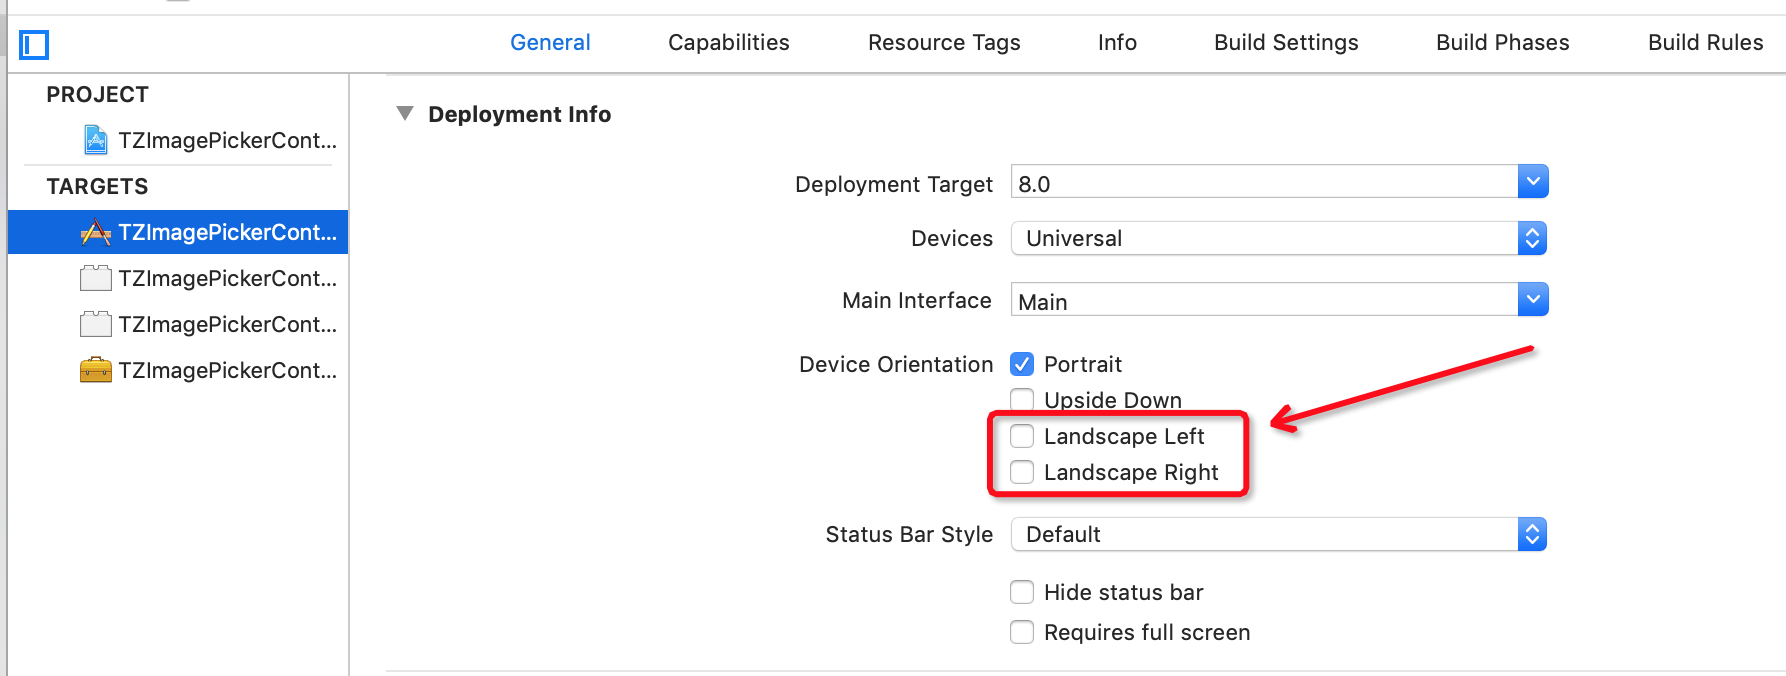Select the first test bundle target icon
Screen dimensions: 1786x676
(96, 278)
